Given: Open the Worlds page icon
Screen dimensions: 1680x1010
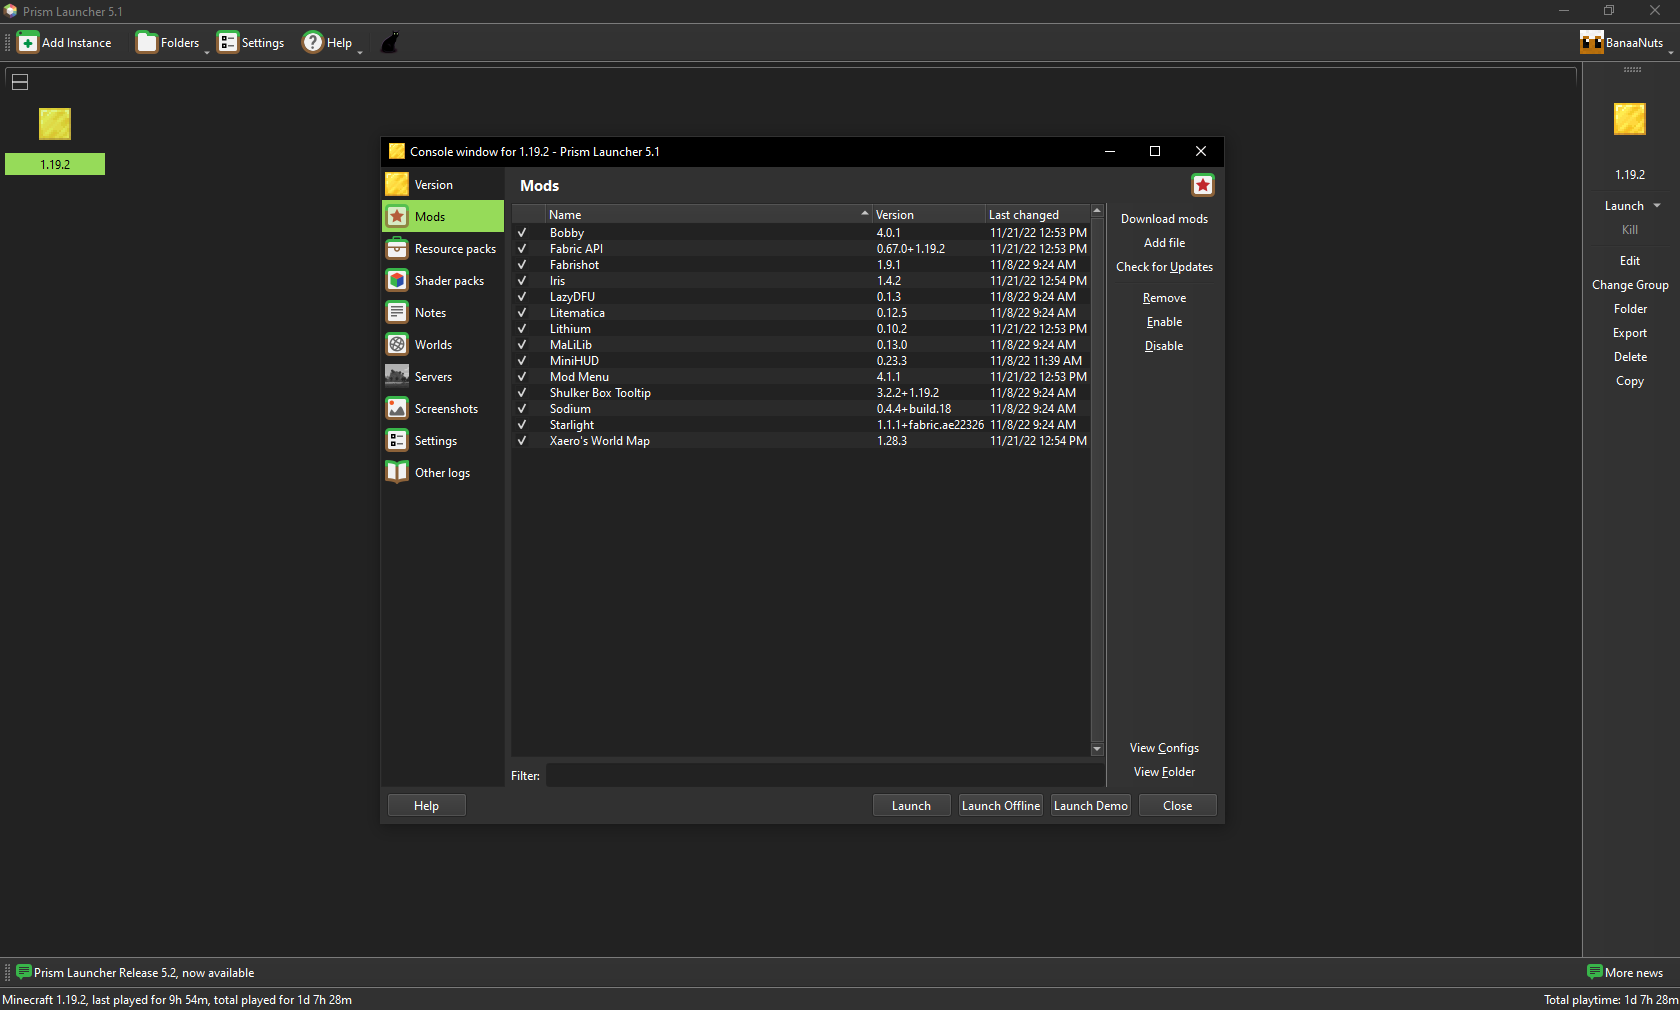Looking at the screenshot, I should click(x=397, y=345).
